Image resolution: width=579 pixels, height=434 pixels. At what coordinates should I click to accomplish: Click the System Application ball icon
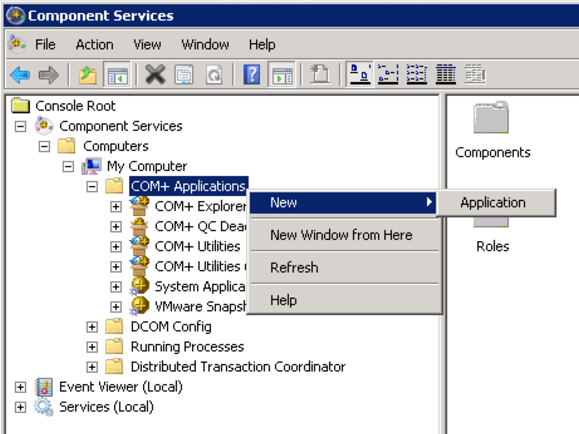pos(139,286)
